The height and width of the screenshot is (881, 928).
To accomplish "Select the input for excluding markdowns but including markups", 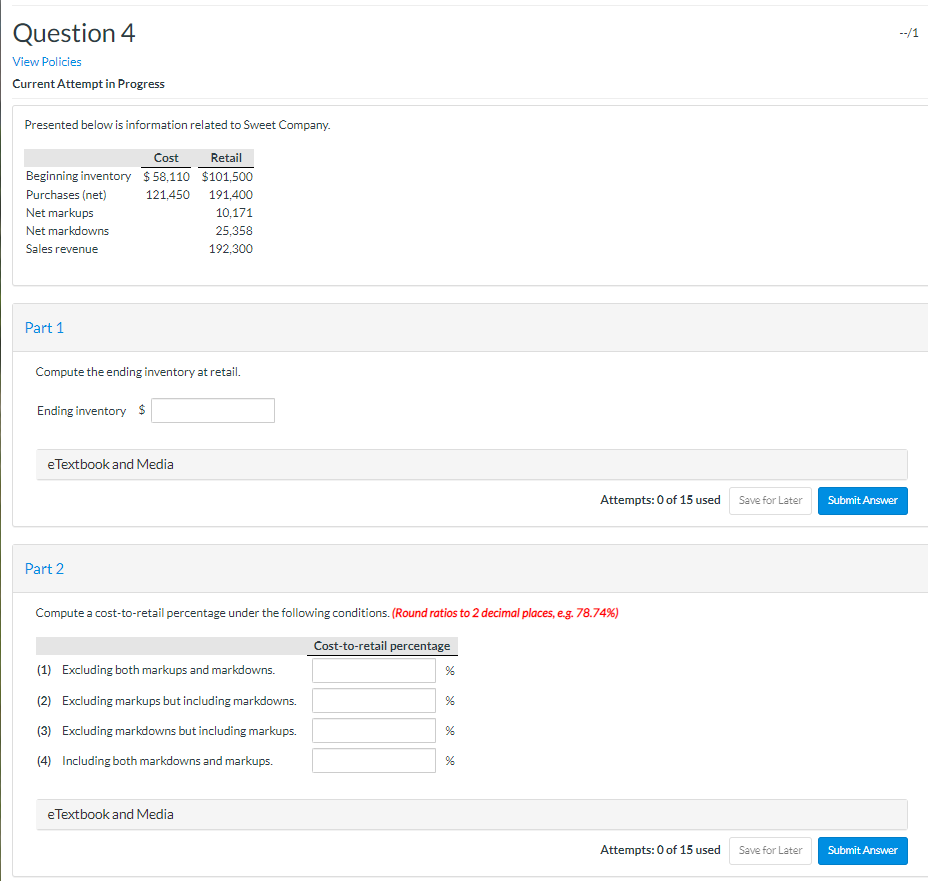I will pos(373,730).
